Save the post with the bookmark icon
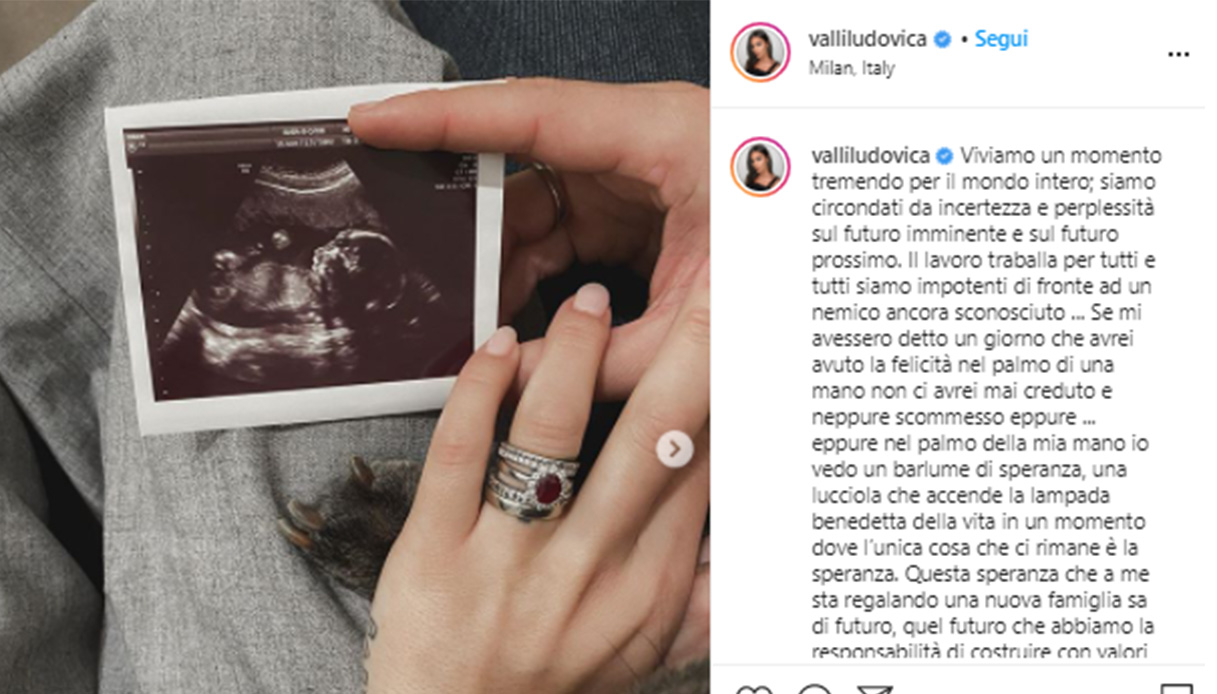This screenshot has width=1217, height=694. [1177, 690]
